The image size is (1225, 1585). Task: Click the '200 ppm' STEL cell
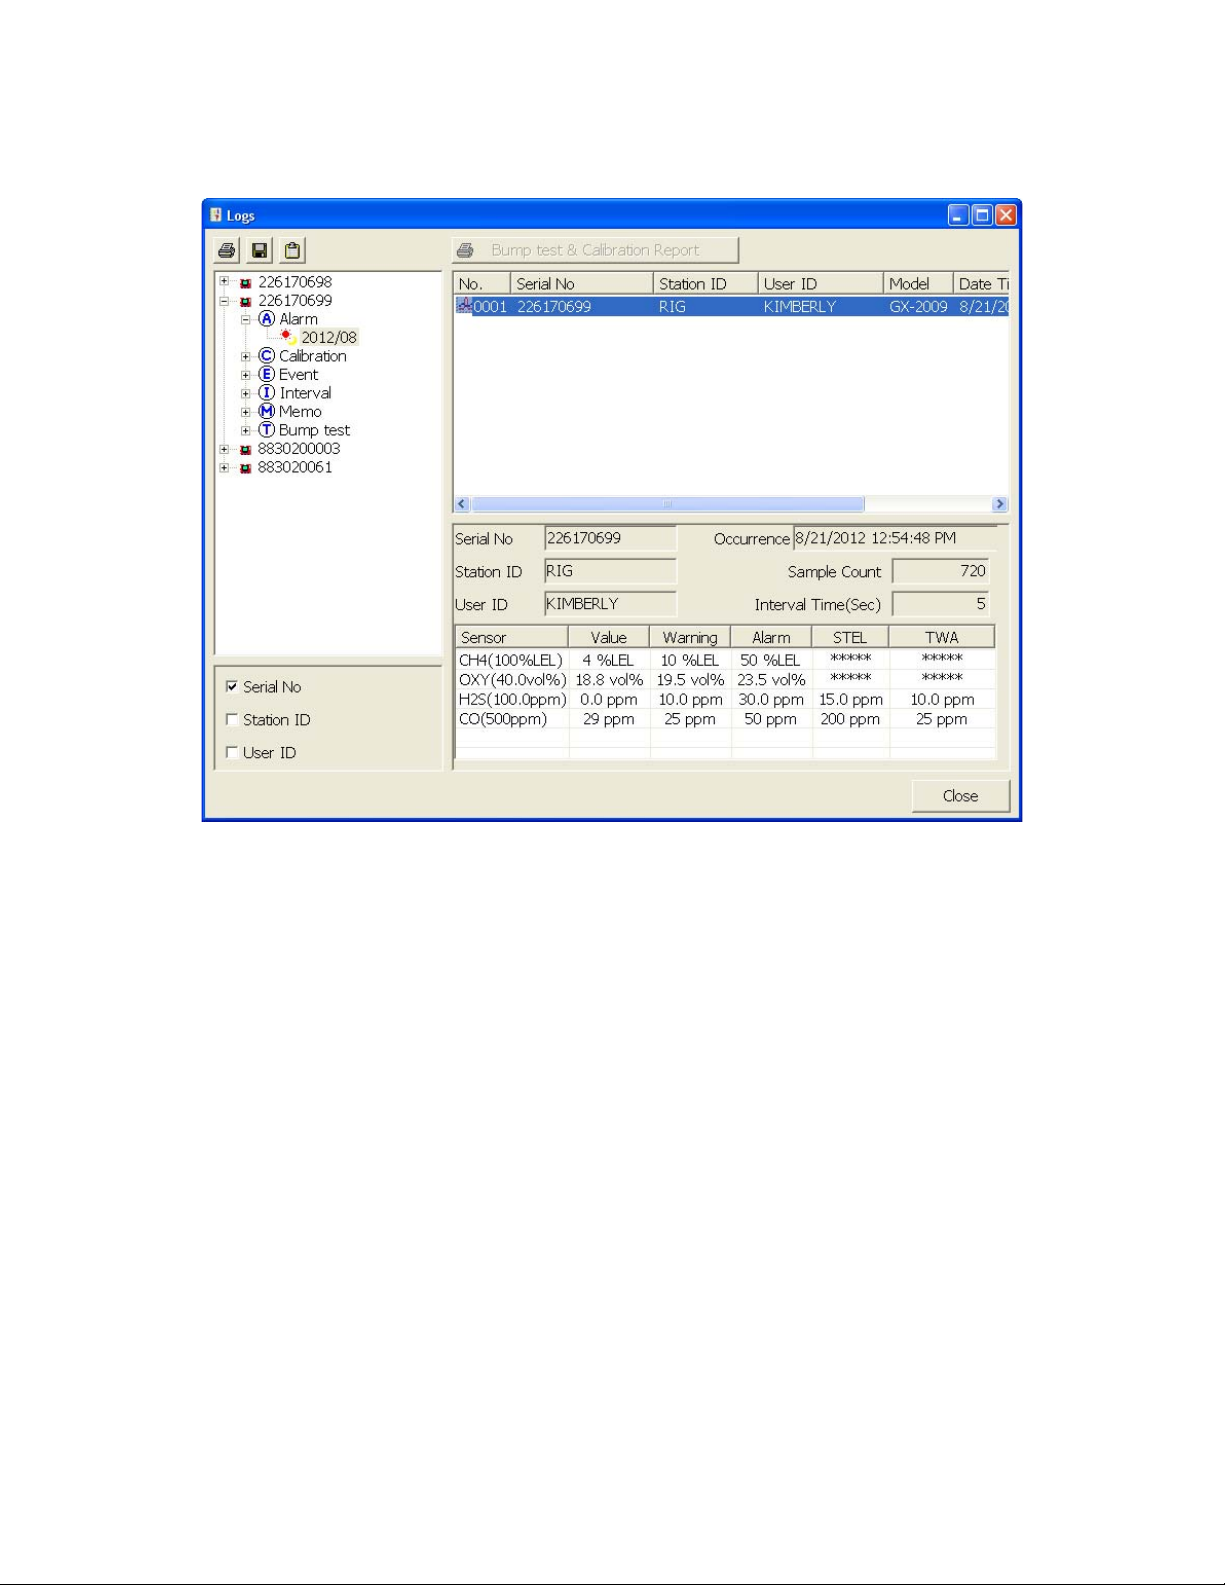[x=850, y=719]
